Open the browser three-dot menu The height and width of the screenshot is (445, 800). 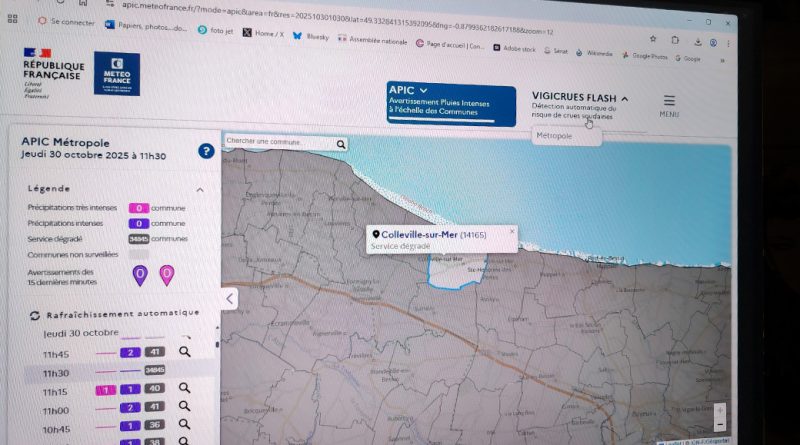pos(729,44)
